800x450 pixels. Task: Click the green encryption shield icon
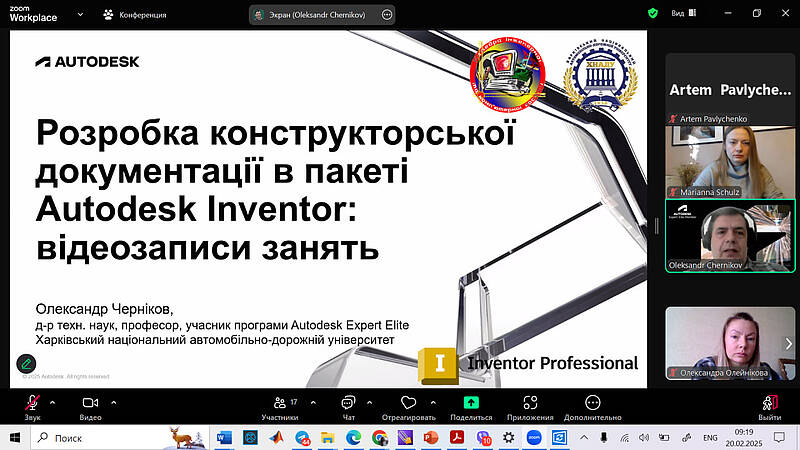(653, 13)
